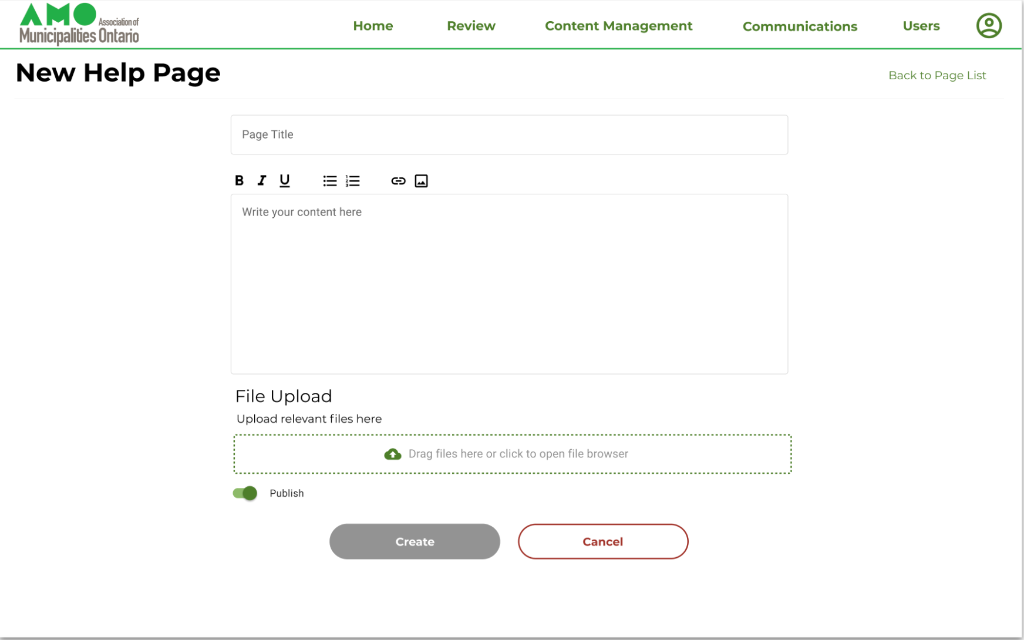Click the Page Title input field
This screenshot has width=1024, height=640.
coord(509,134)
